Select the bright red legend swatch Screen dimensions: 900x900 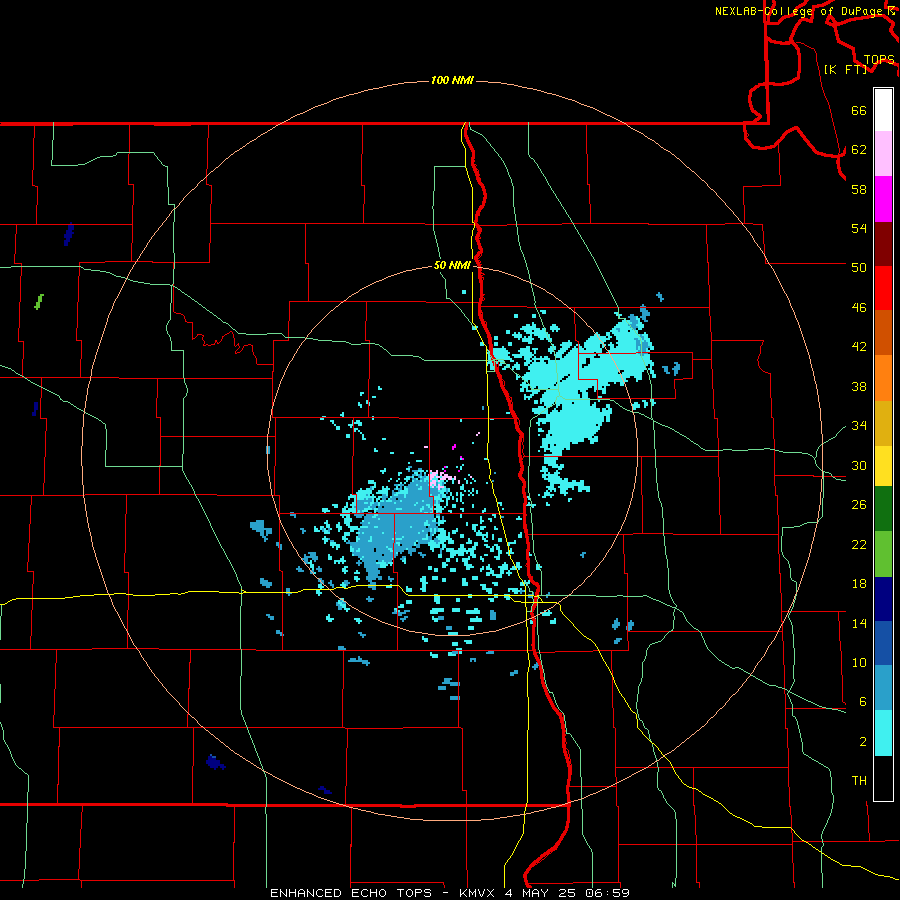883,288
